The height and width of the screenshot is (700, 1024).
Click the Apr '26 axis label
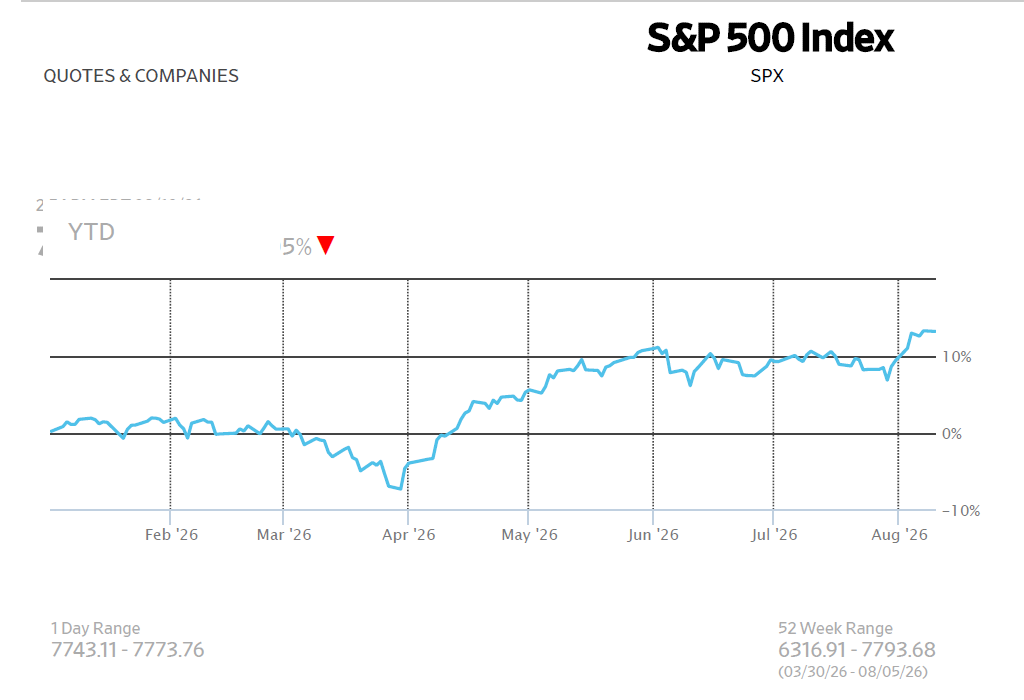click(x=409, y=535)
